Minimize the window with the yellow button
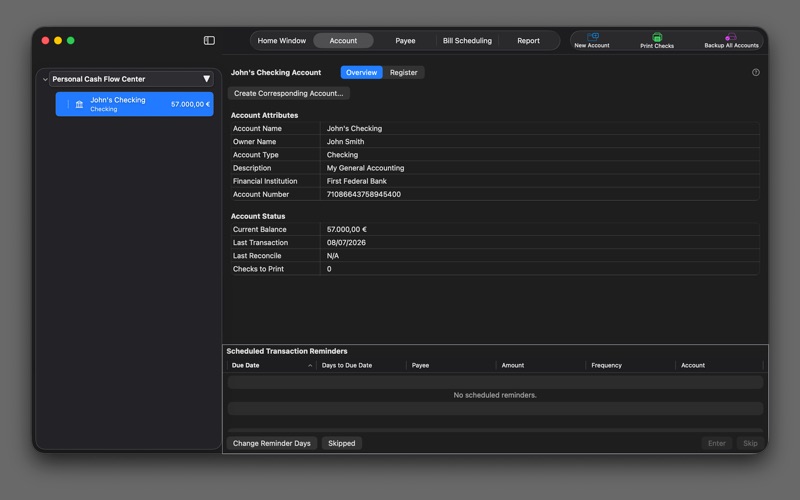This screenshot has height=500, width=800. (x=58, y=40)
